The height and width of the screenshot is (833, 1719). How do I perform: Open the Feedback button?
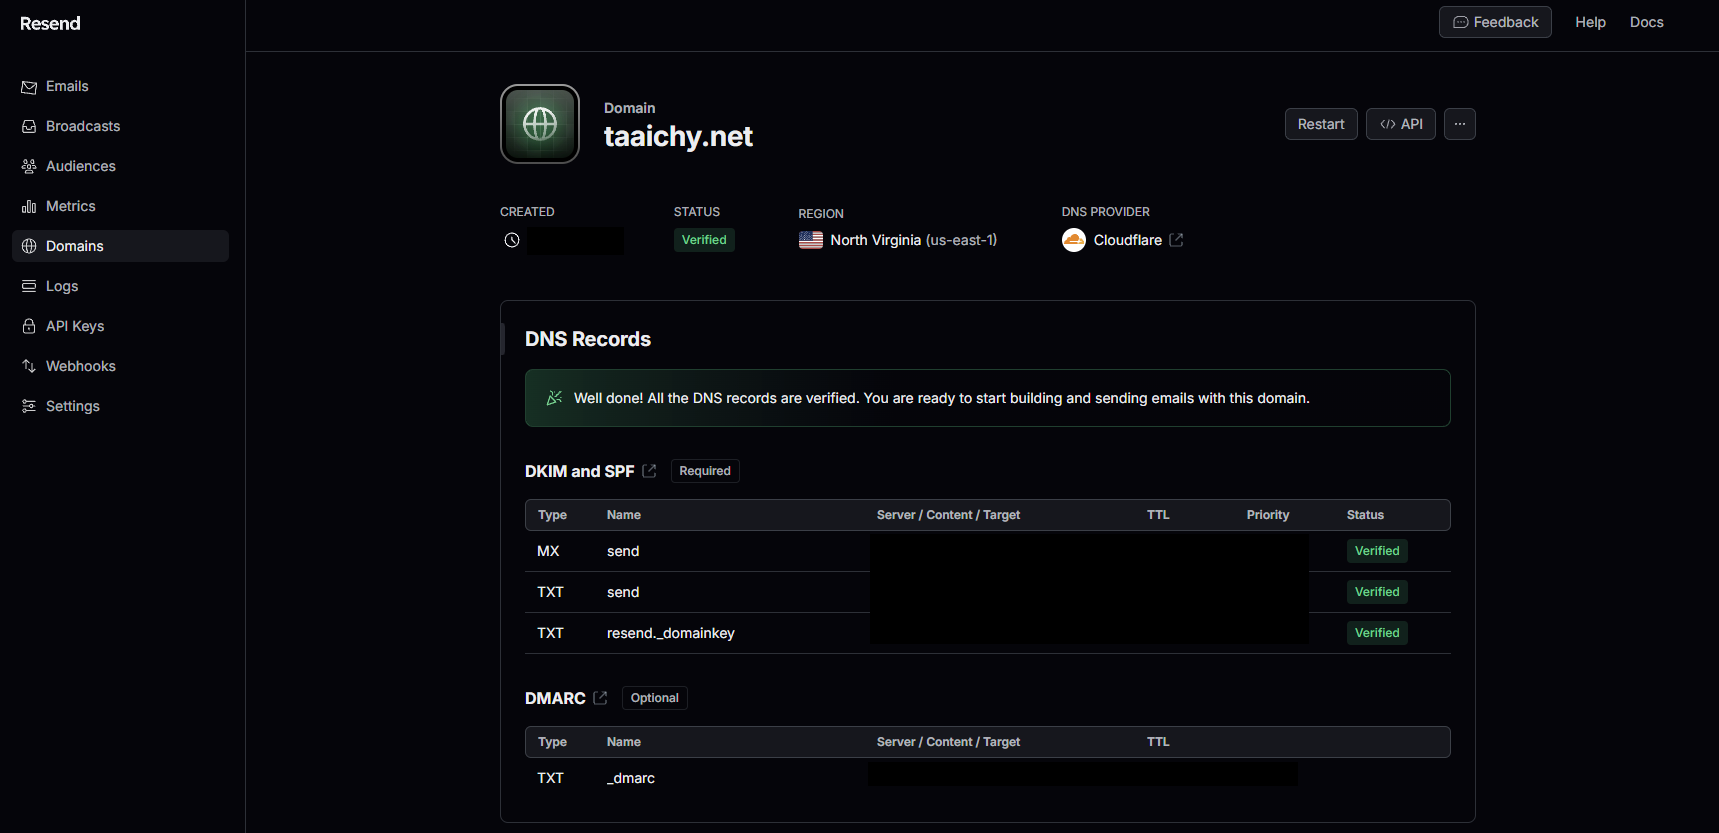pos(1494,22)
